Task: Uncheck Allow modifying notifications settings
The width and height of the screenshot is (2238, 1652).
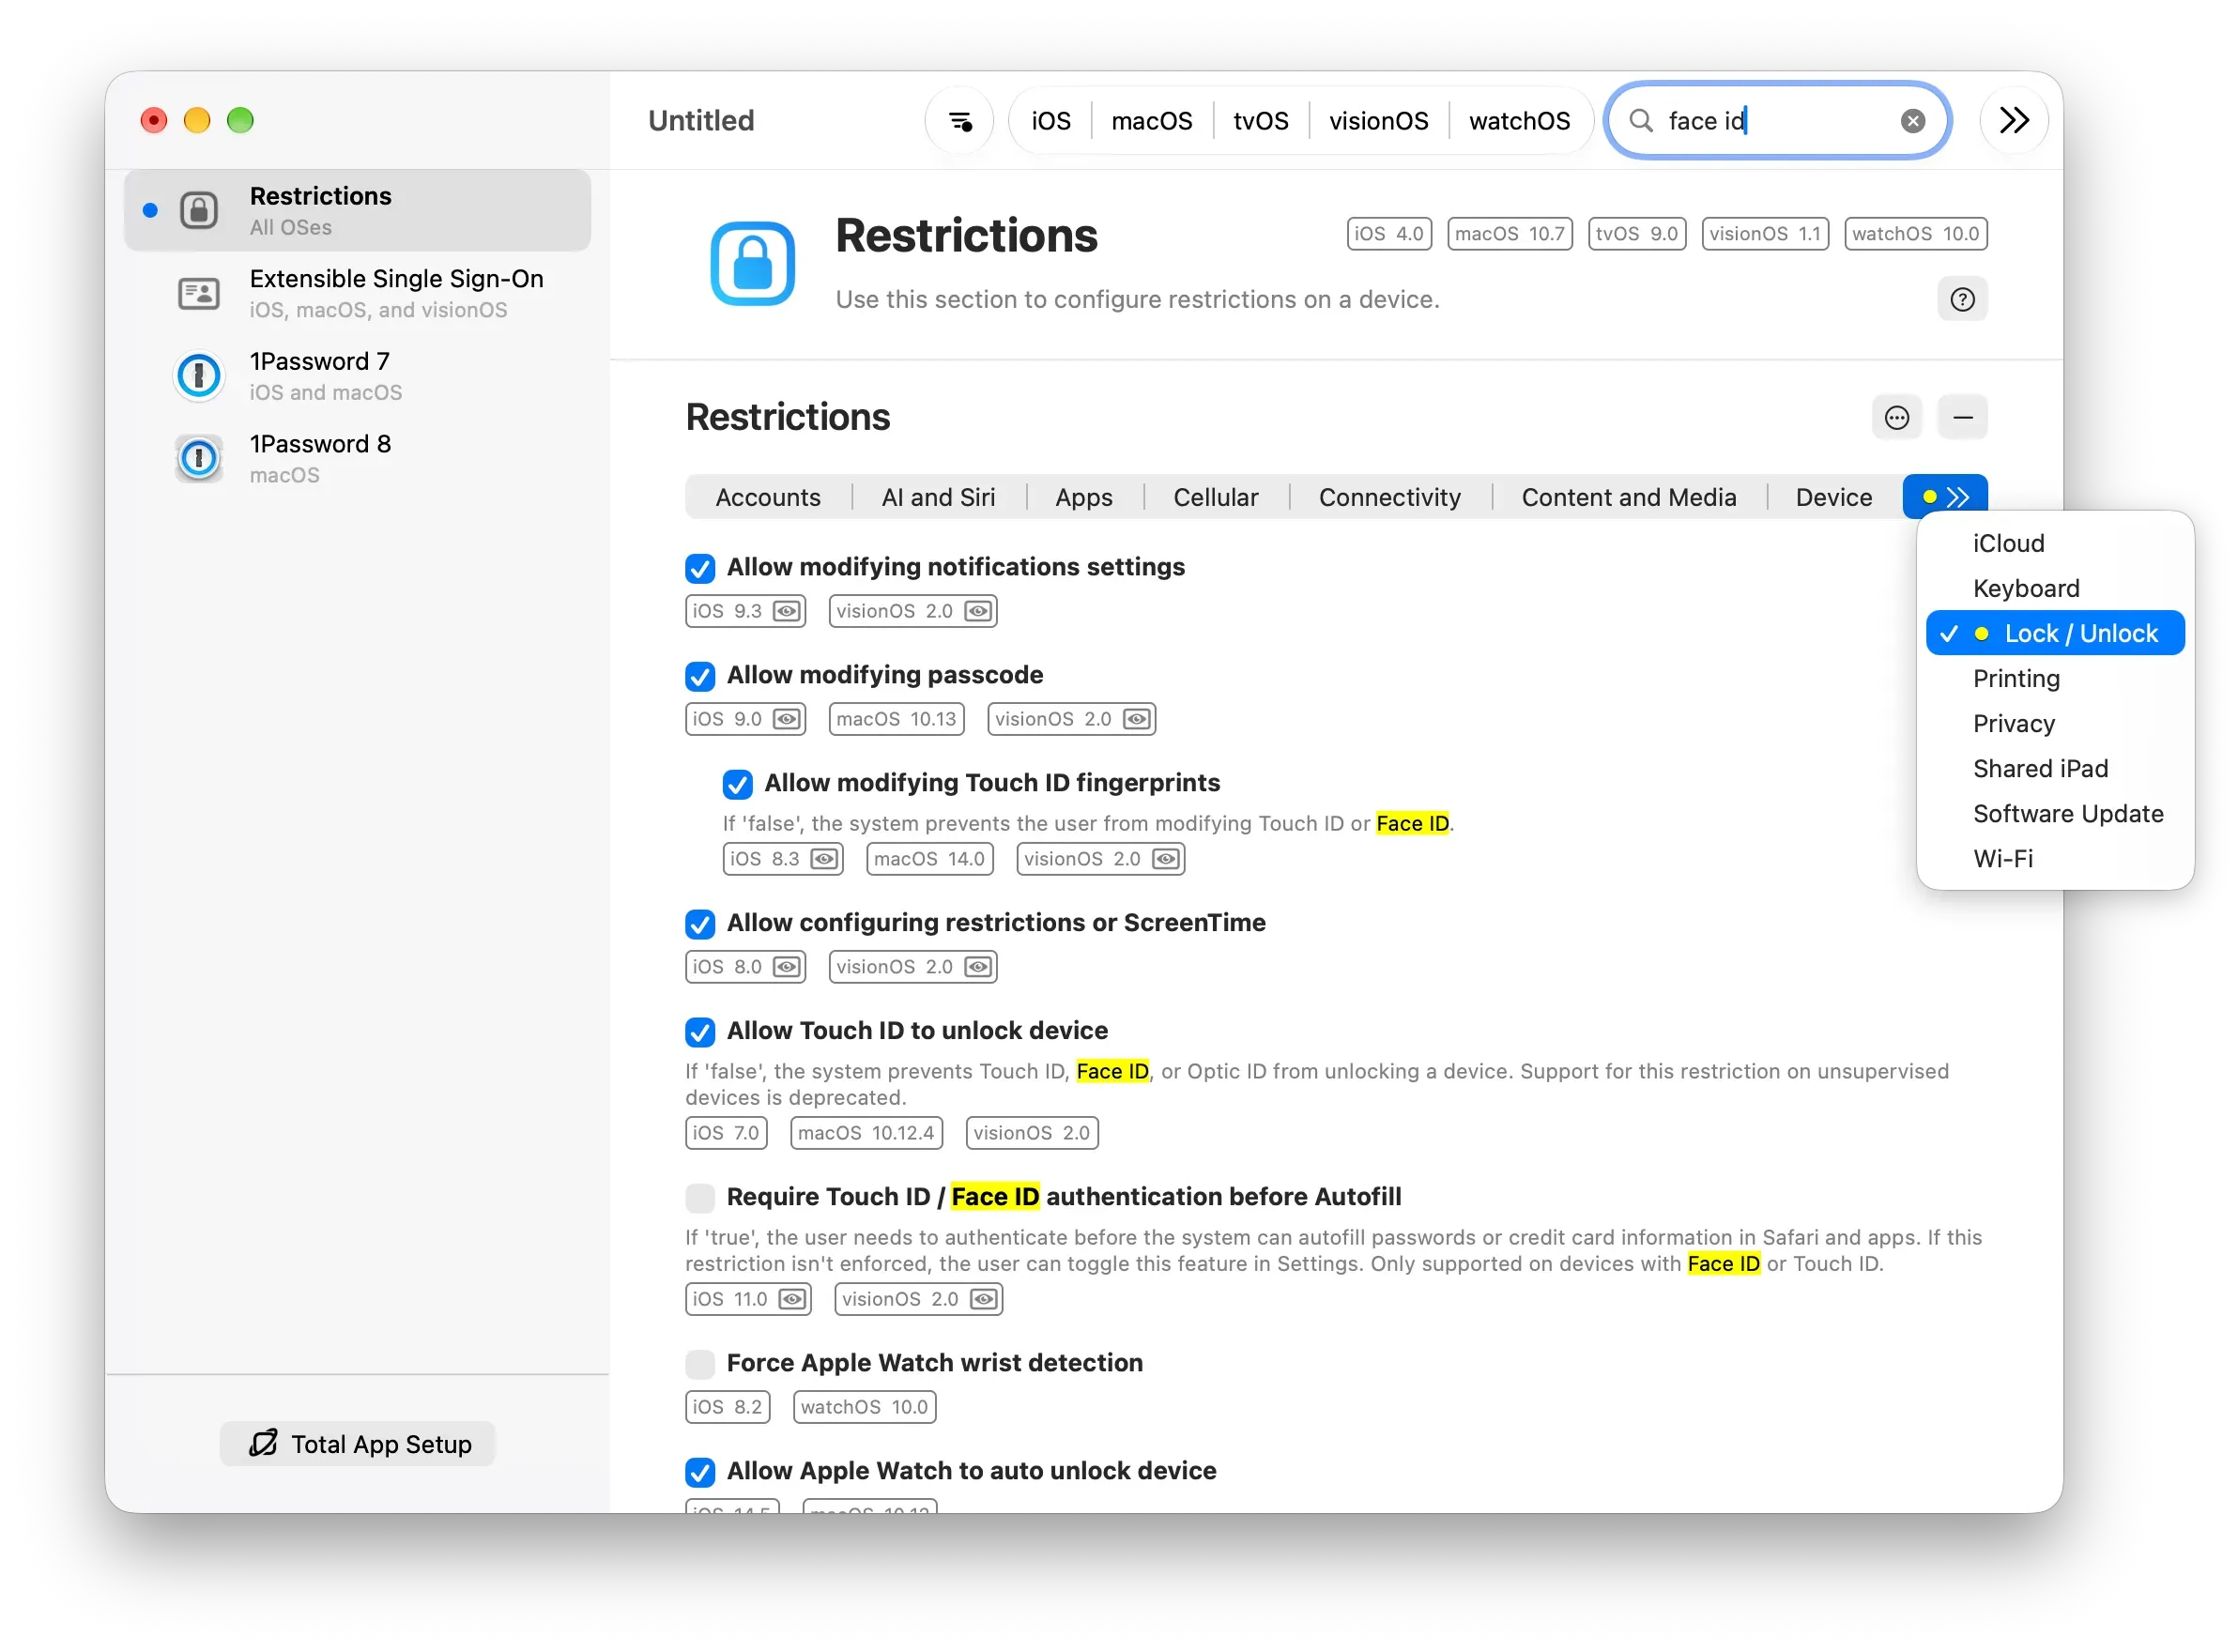Action: tap(700, 569)
